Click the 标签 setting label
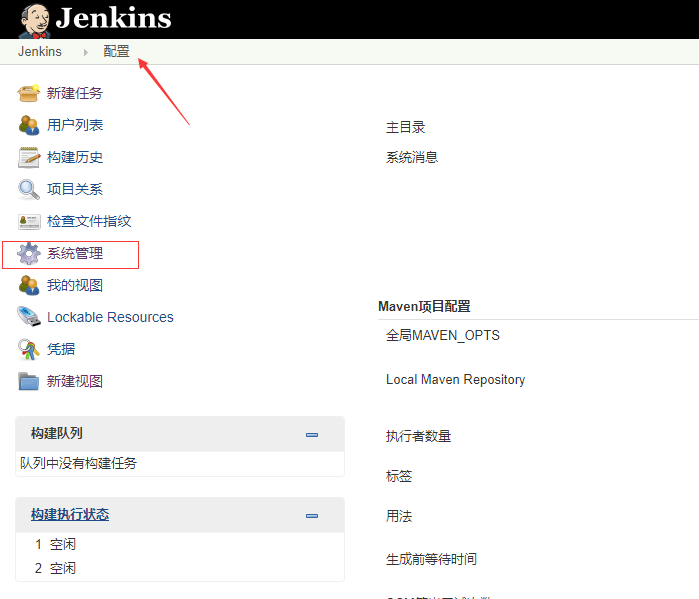Screen dimensions: 699x599 399,476
